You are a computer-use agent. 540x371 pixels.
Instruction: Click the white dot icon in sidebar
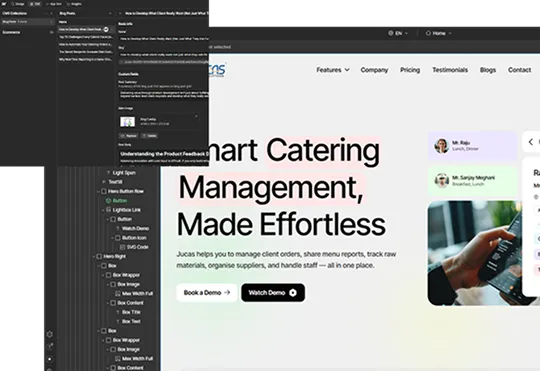pos(50,359)
